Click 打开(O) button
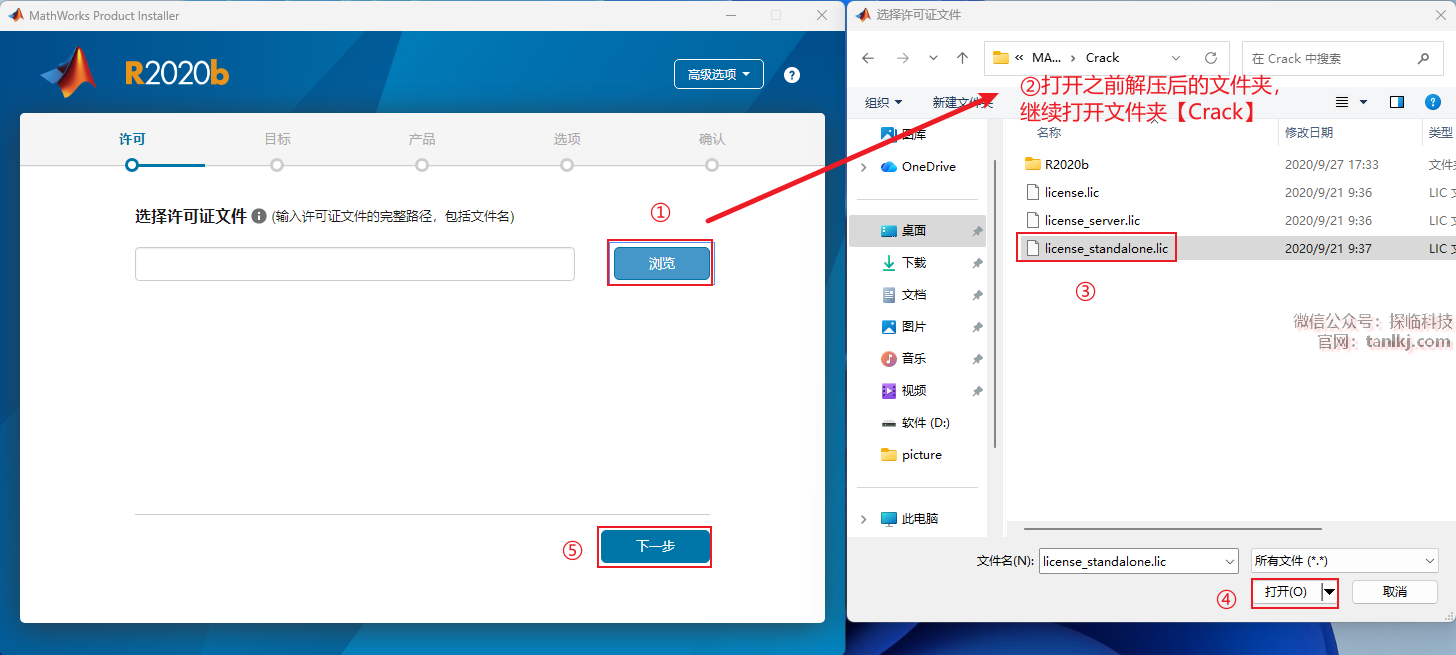The width and height of the screenshot is (1456, 655). point(1286,592)
